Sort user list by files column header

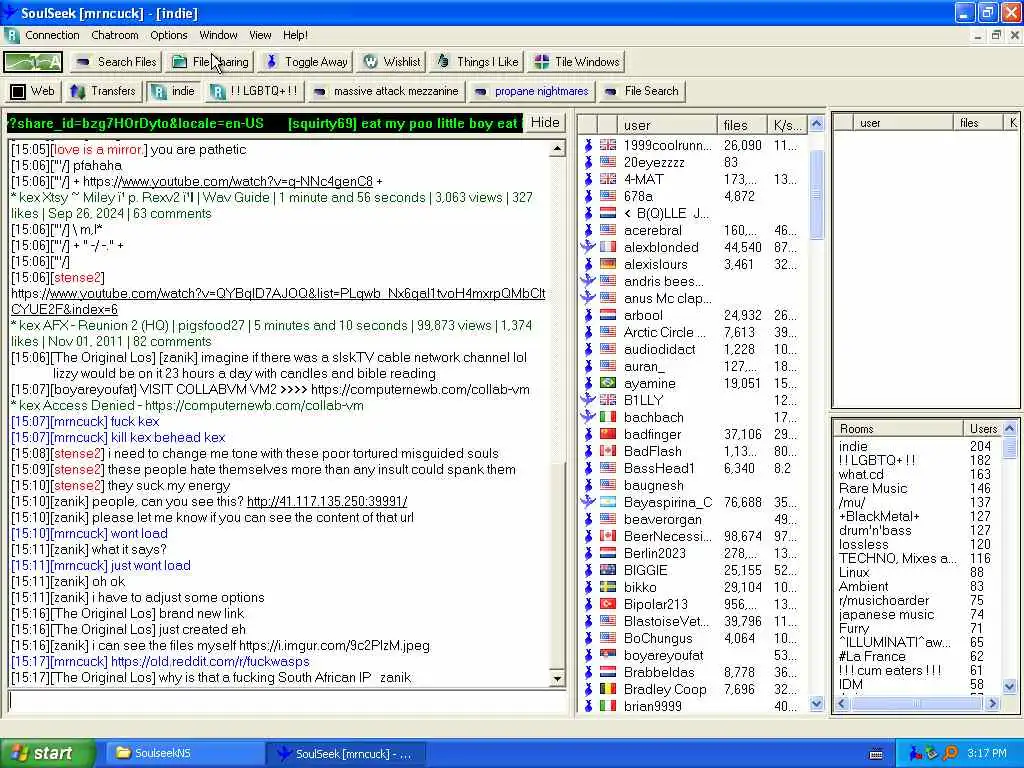click(742, 125)
